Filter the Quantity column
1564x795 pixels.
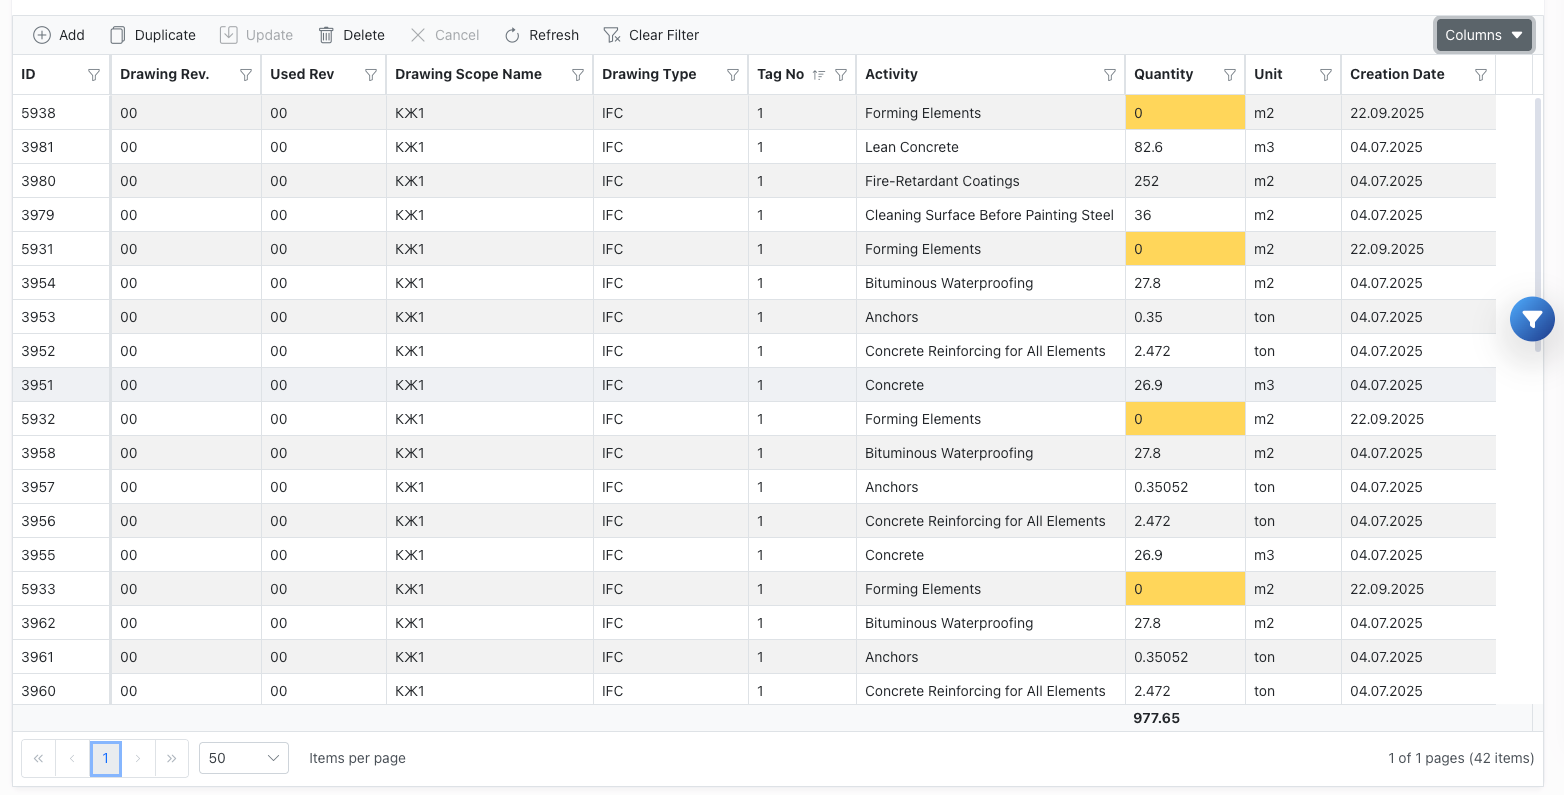coord(1230,75)
